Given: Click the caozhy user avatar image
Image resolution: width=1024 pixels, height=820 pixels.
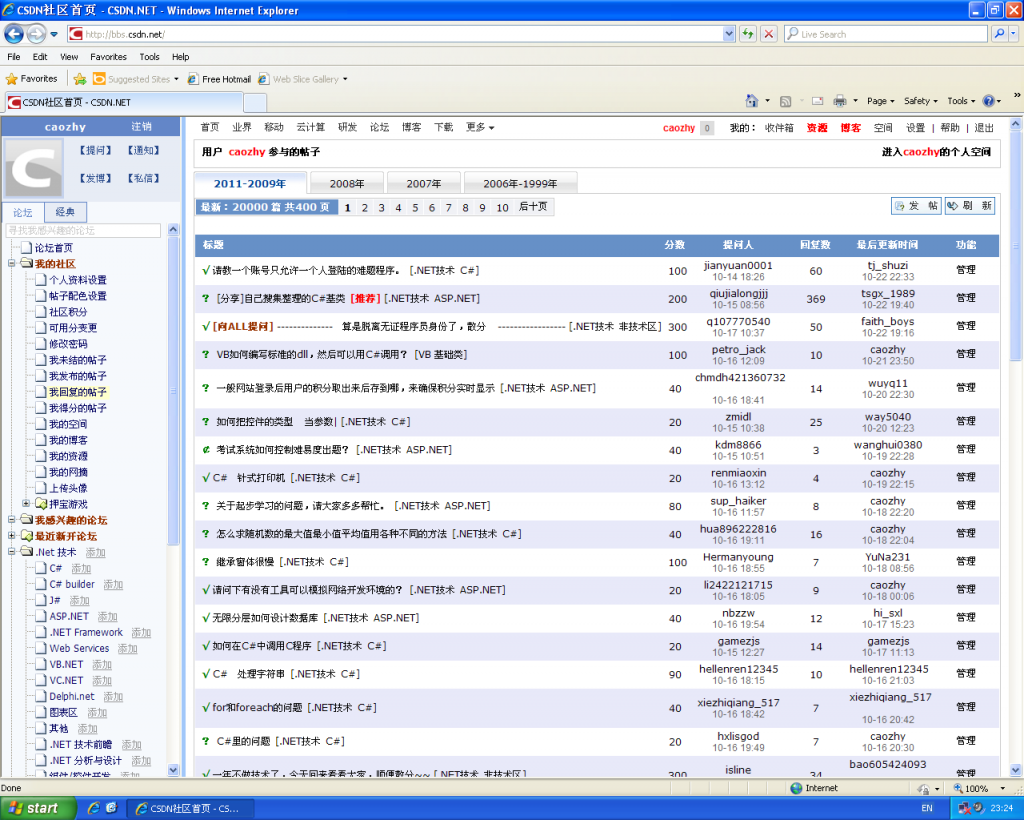Looking at the screenshot, I should 34,169.
